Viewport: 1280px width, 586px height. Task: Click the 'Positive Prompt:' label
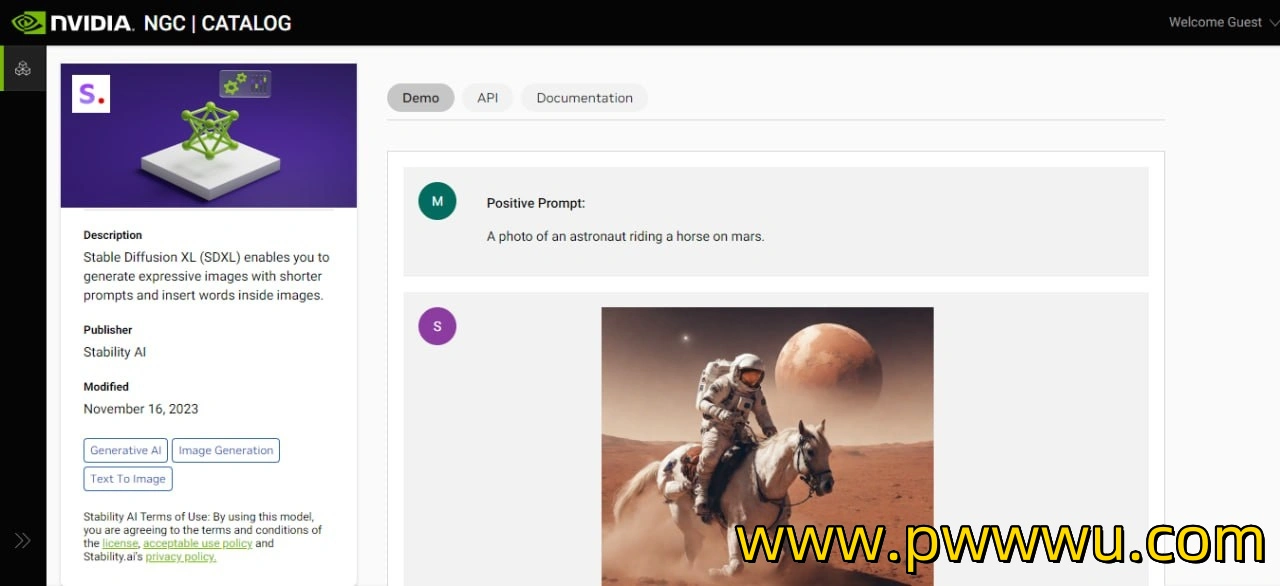[x=536, y=203]
